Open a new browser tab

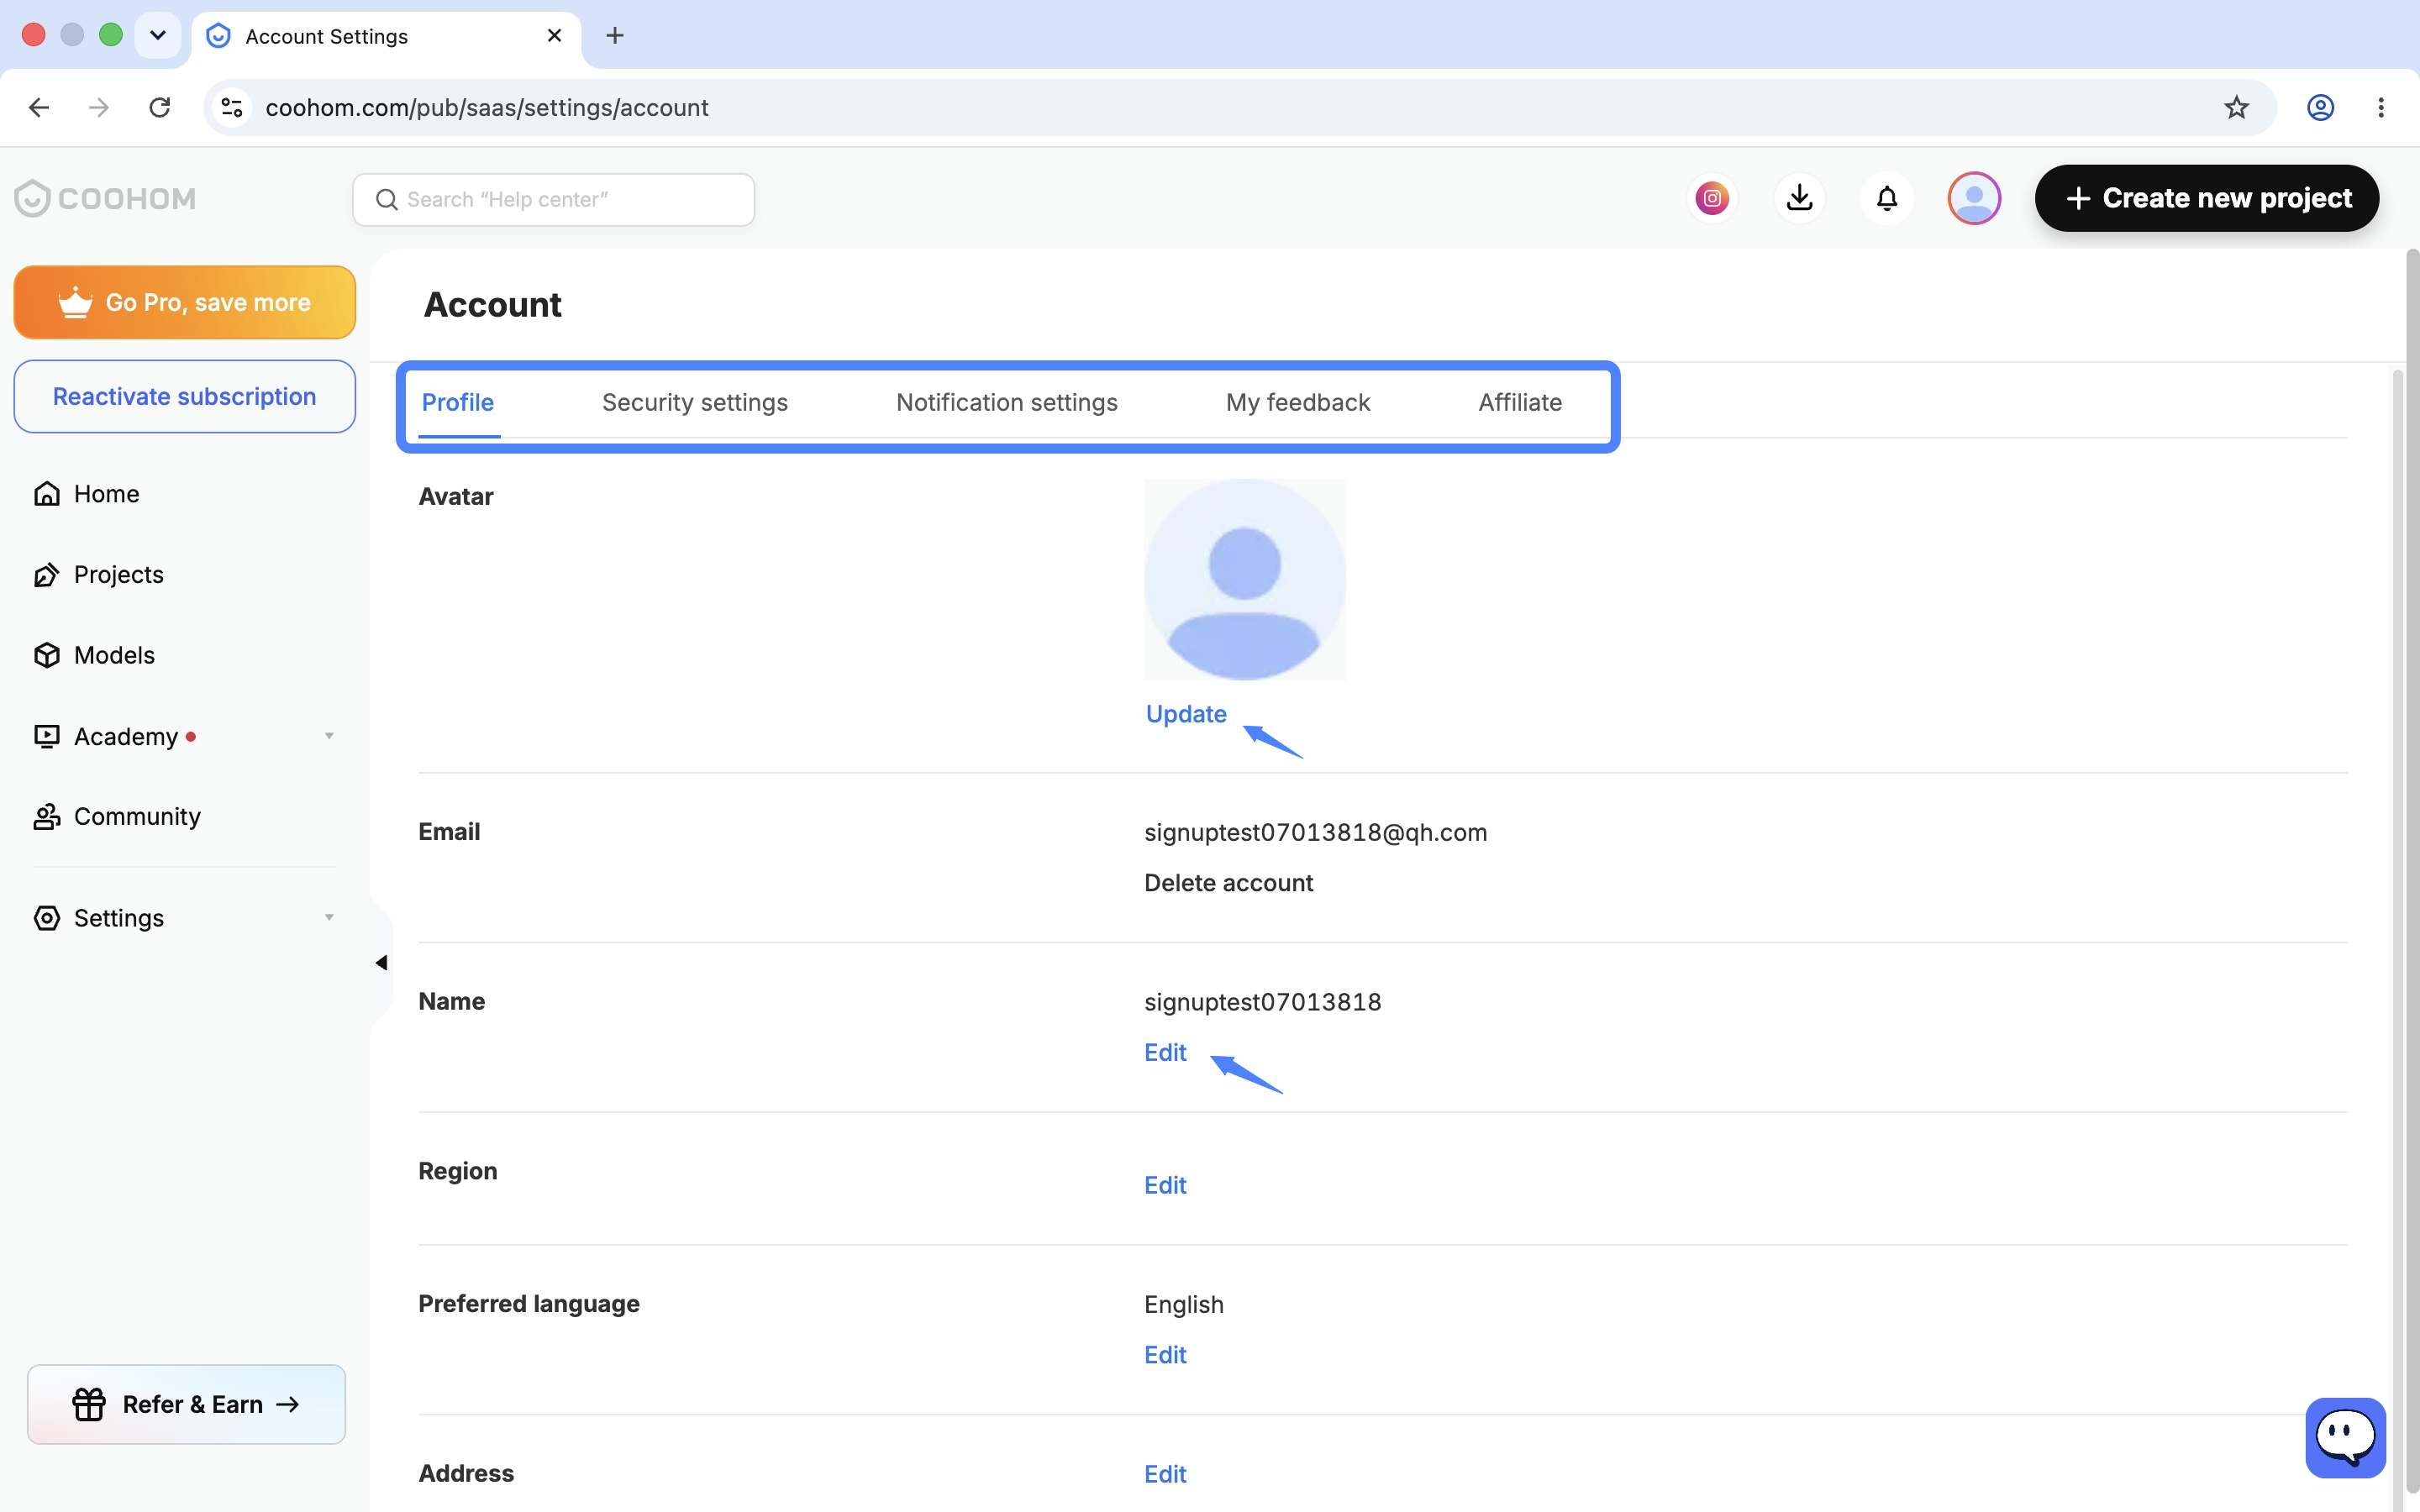pyautogui.click(x=615, y=36)
